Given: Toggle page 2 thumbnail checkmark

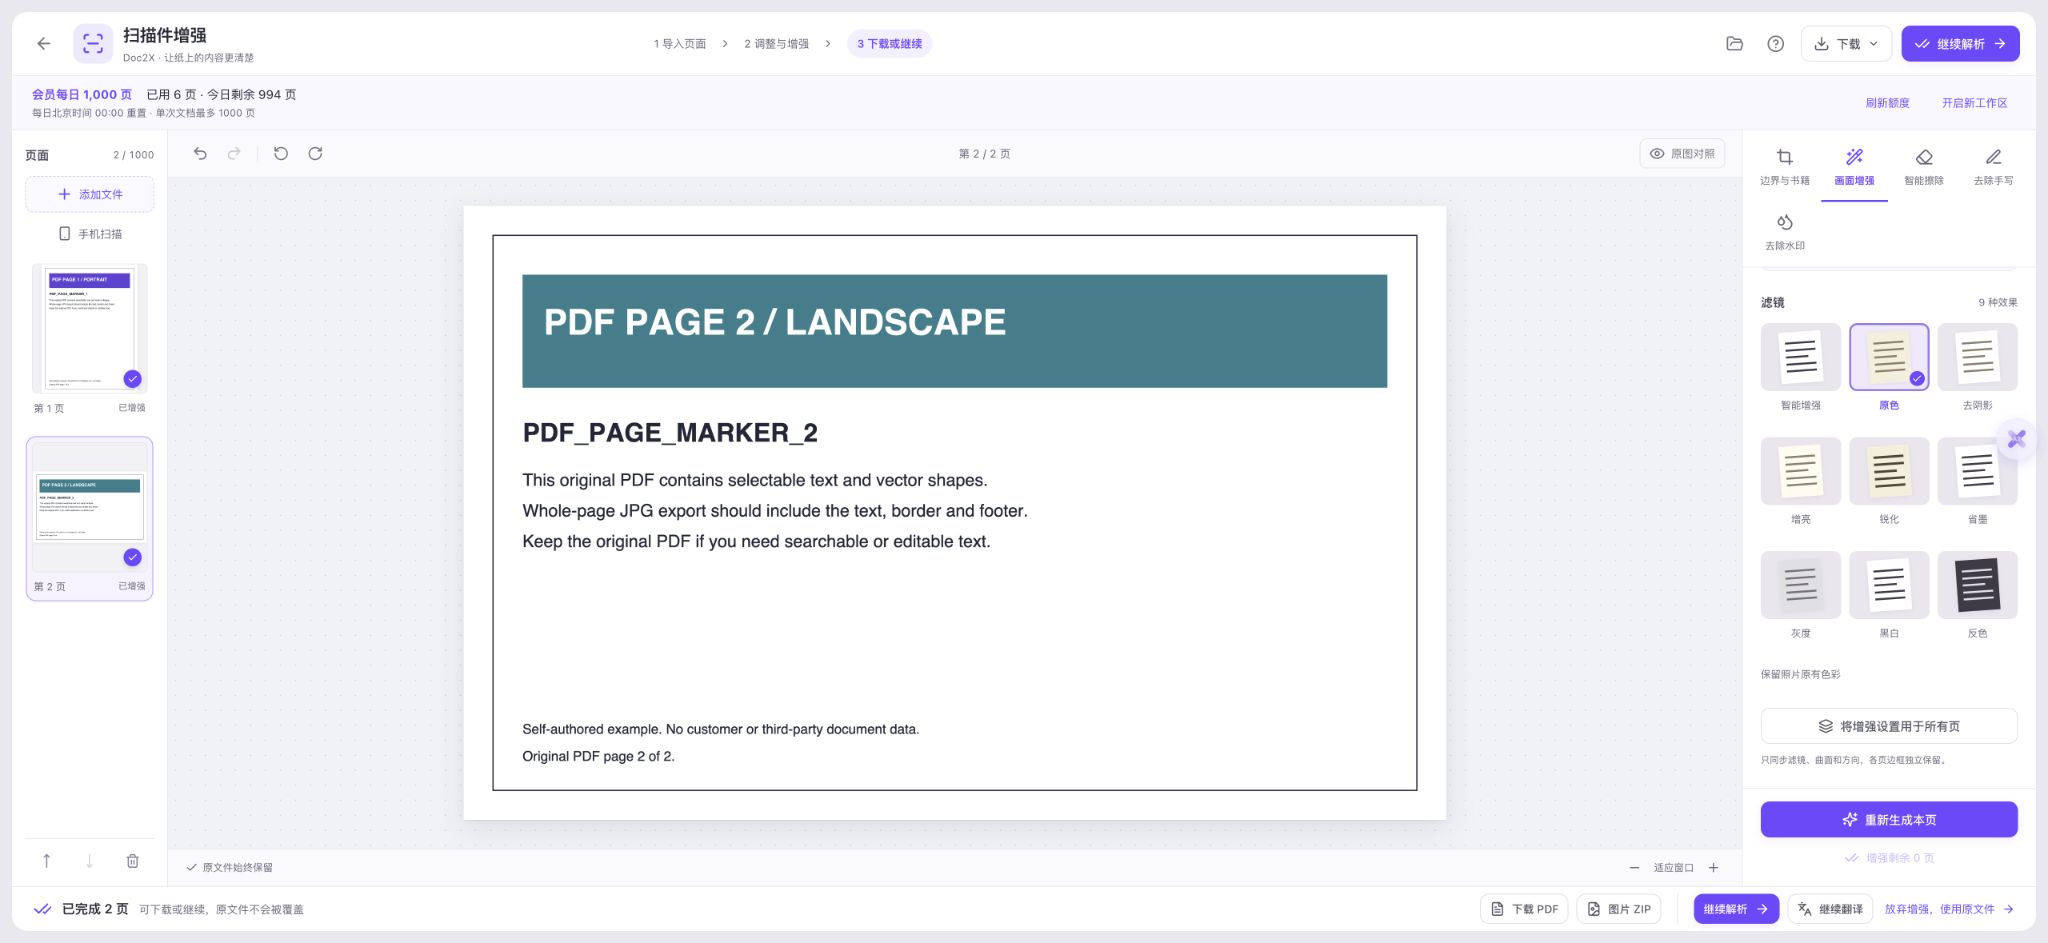Looking at the screenshot, I should (132, 557).
